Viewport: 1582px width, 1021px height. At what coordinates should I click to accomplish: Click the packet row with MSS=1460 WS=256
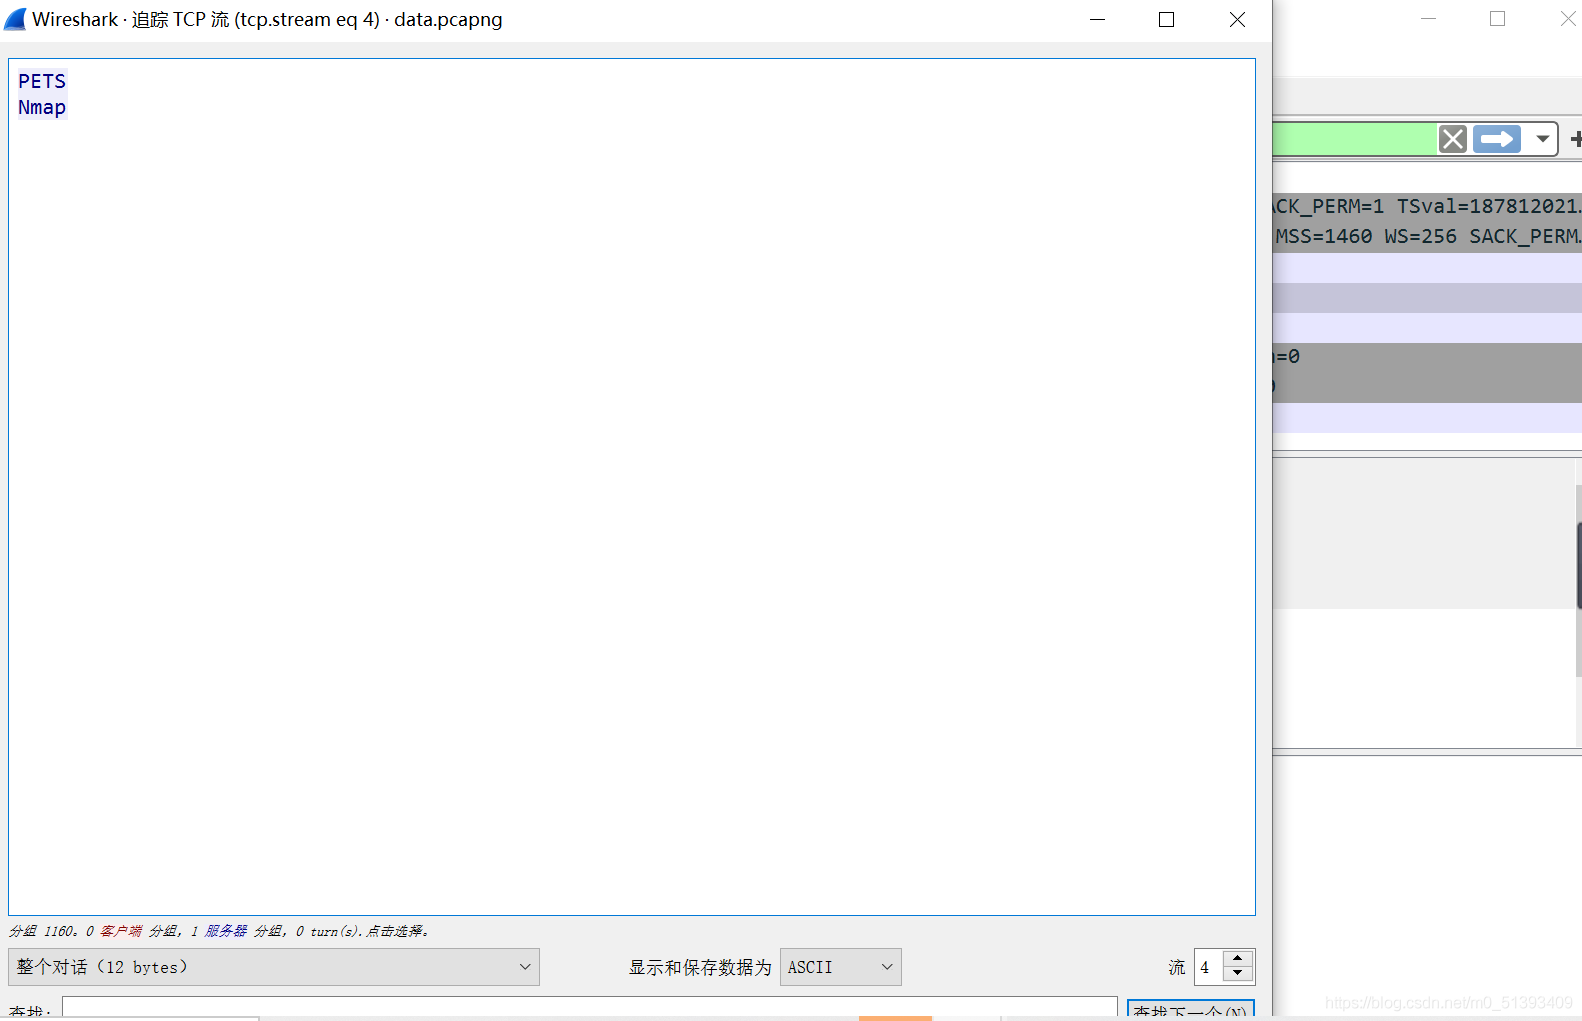[1427, 237]
